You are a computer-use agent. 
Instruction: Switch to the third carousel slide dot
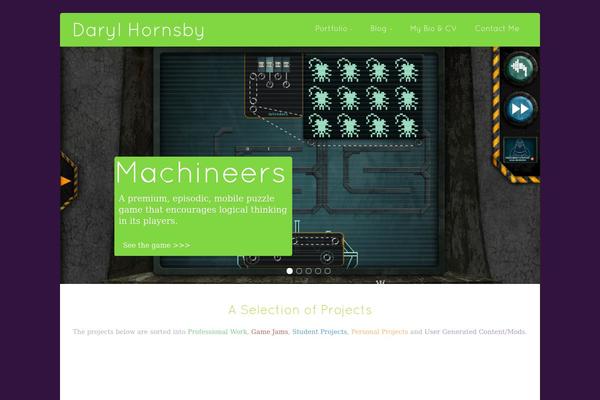pos(308,271)
